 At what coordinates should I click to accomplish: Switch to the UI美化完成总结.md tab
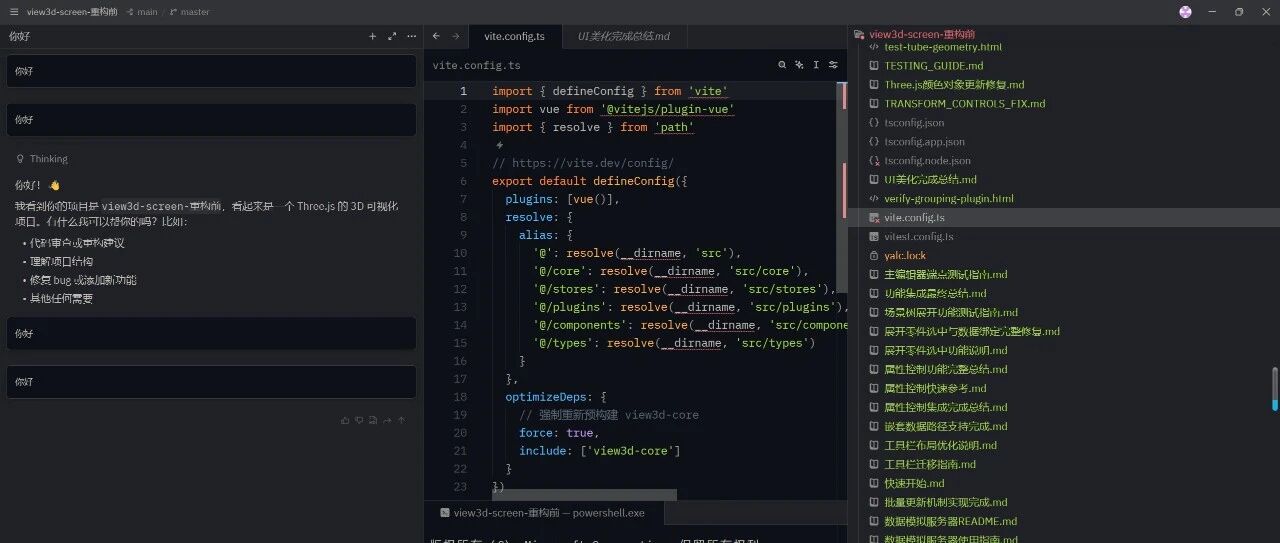(x=623, y=36)
